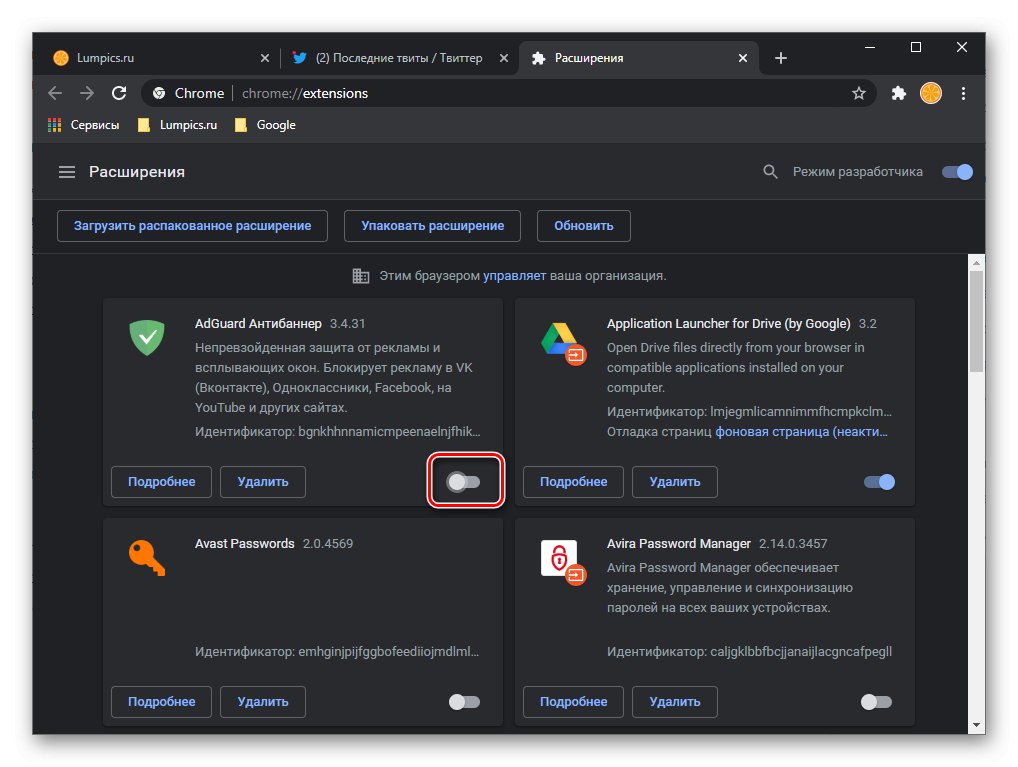Enable the Avira Password Manager toggle

point(876,701)
